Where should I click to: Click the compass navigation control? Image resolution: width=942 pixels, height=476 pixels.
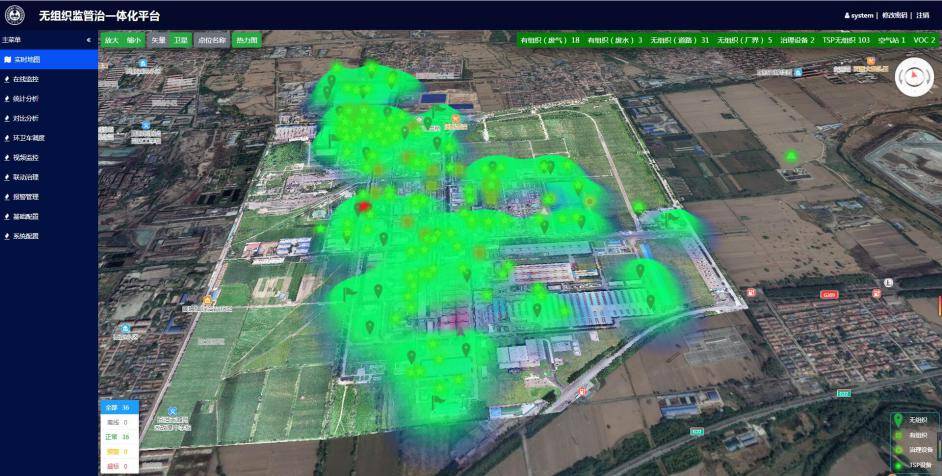pos(912,77)
